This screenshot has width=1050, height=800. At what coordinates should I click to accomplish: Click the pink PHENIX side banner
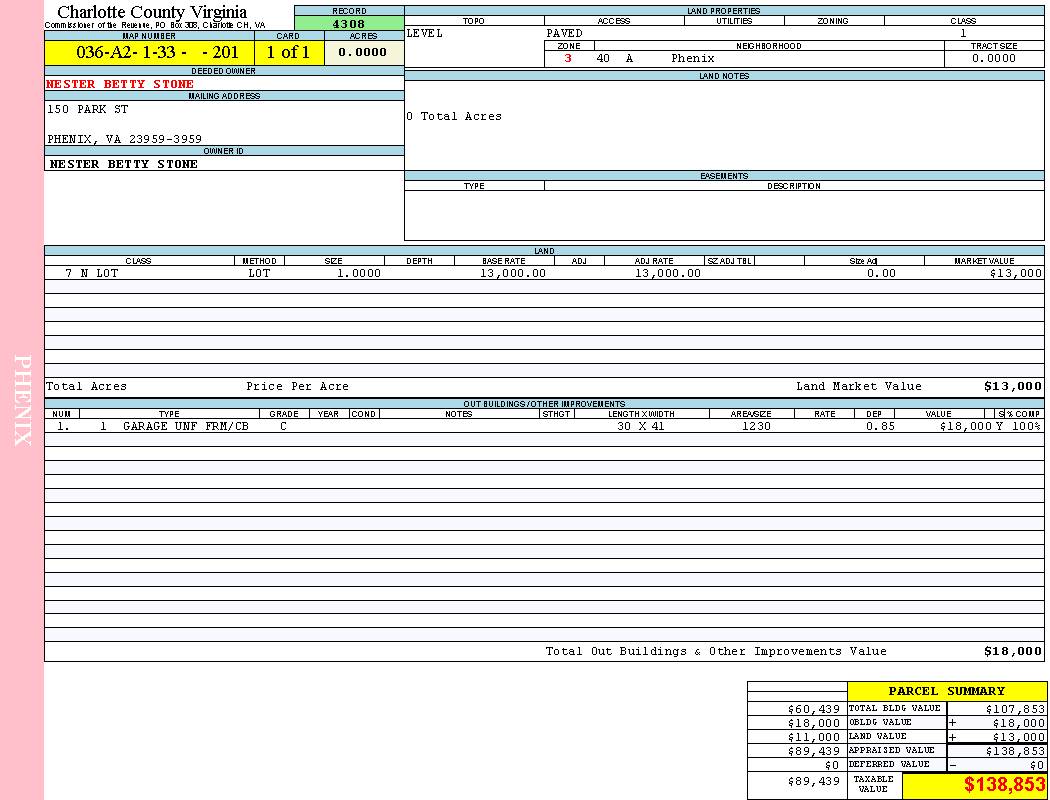click(22, 400)
